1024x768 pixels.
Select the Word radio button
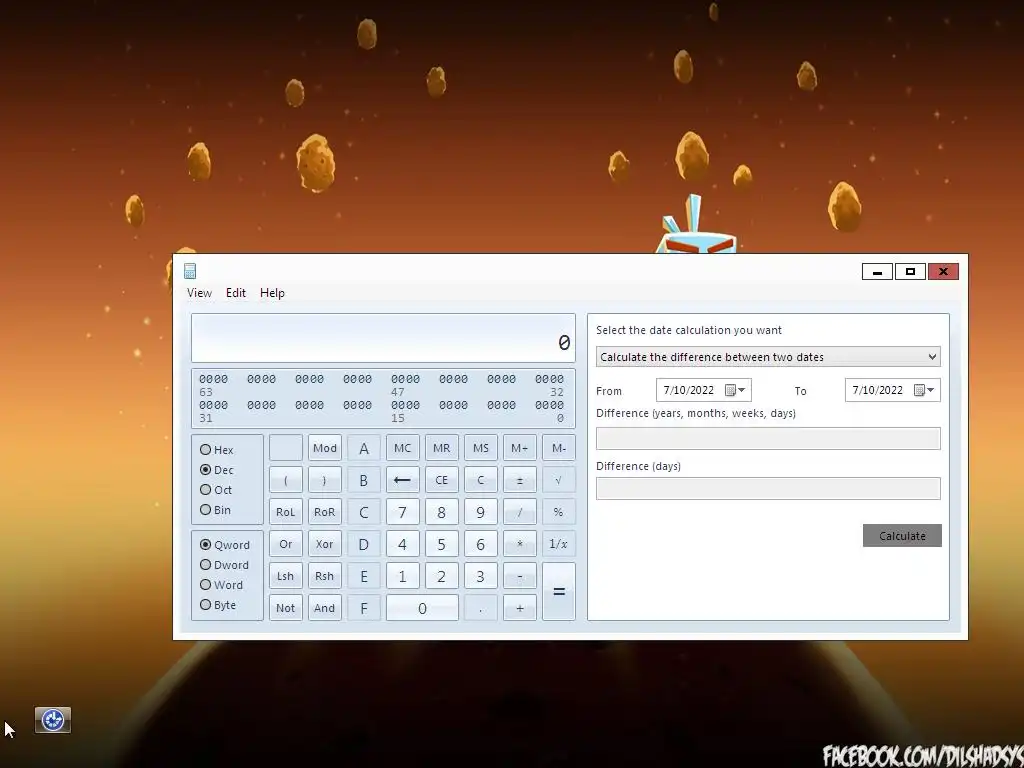click(x=206, y=585)
